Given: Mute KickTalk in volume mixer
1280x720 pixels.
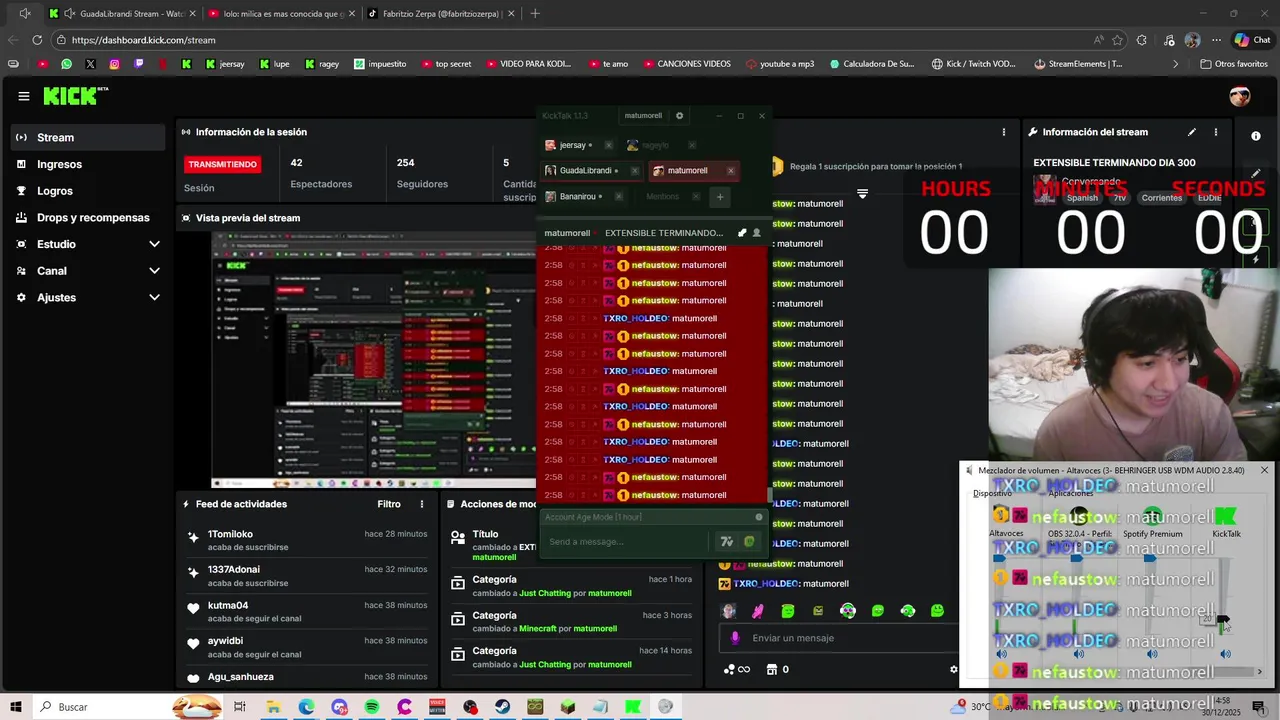Looking at the screenshot, I should (1225, 654).
